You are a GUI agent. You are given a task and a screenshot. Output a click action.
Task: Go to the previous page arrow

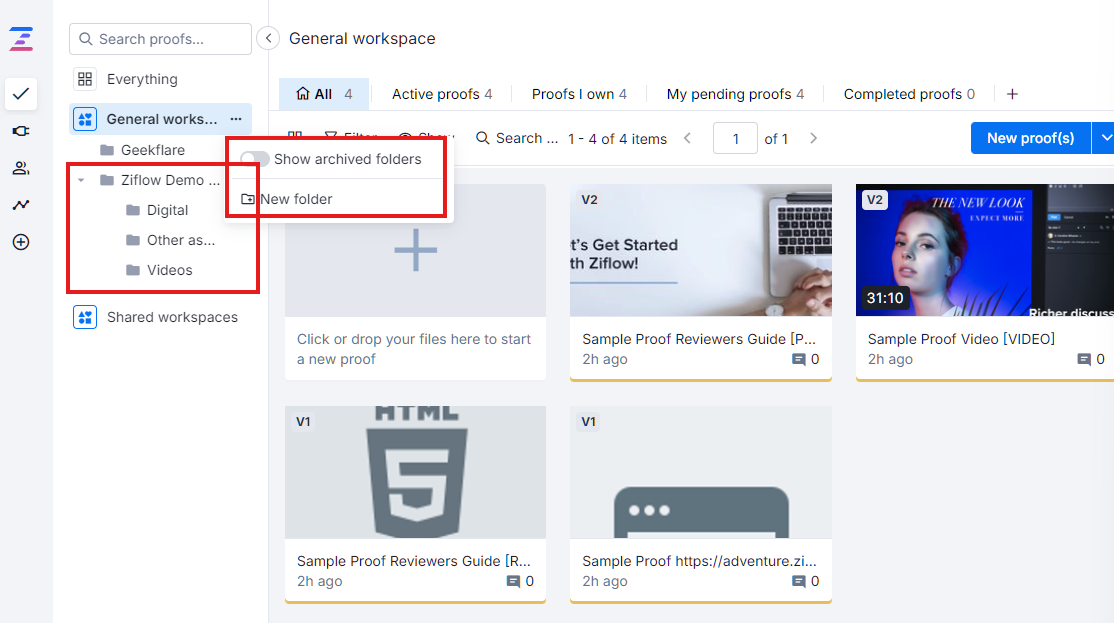(x=687, y=139)
